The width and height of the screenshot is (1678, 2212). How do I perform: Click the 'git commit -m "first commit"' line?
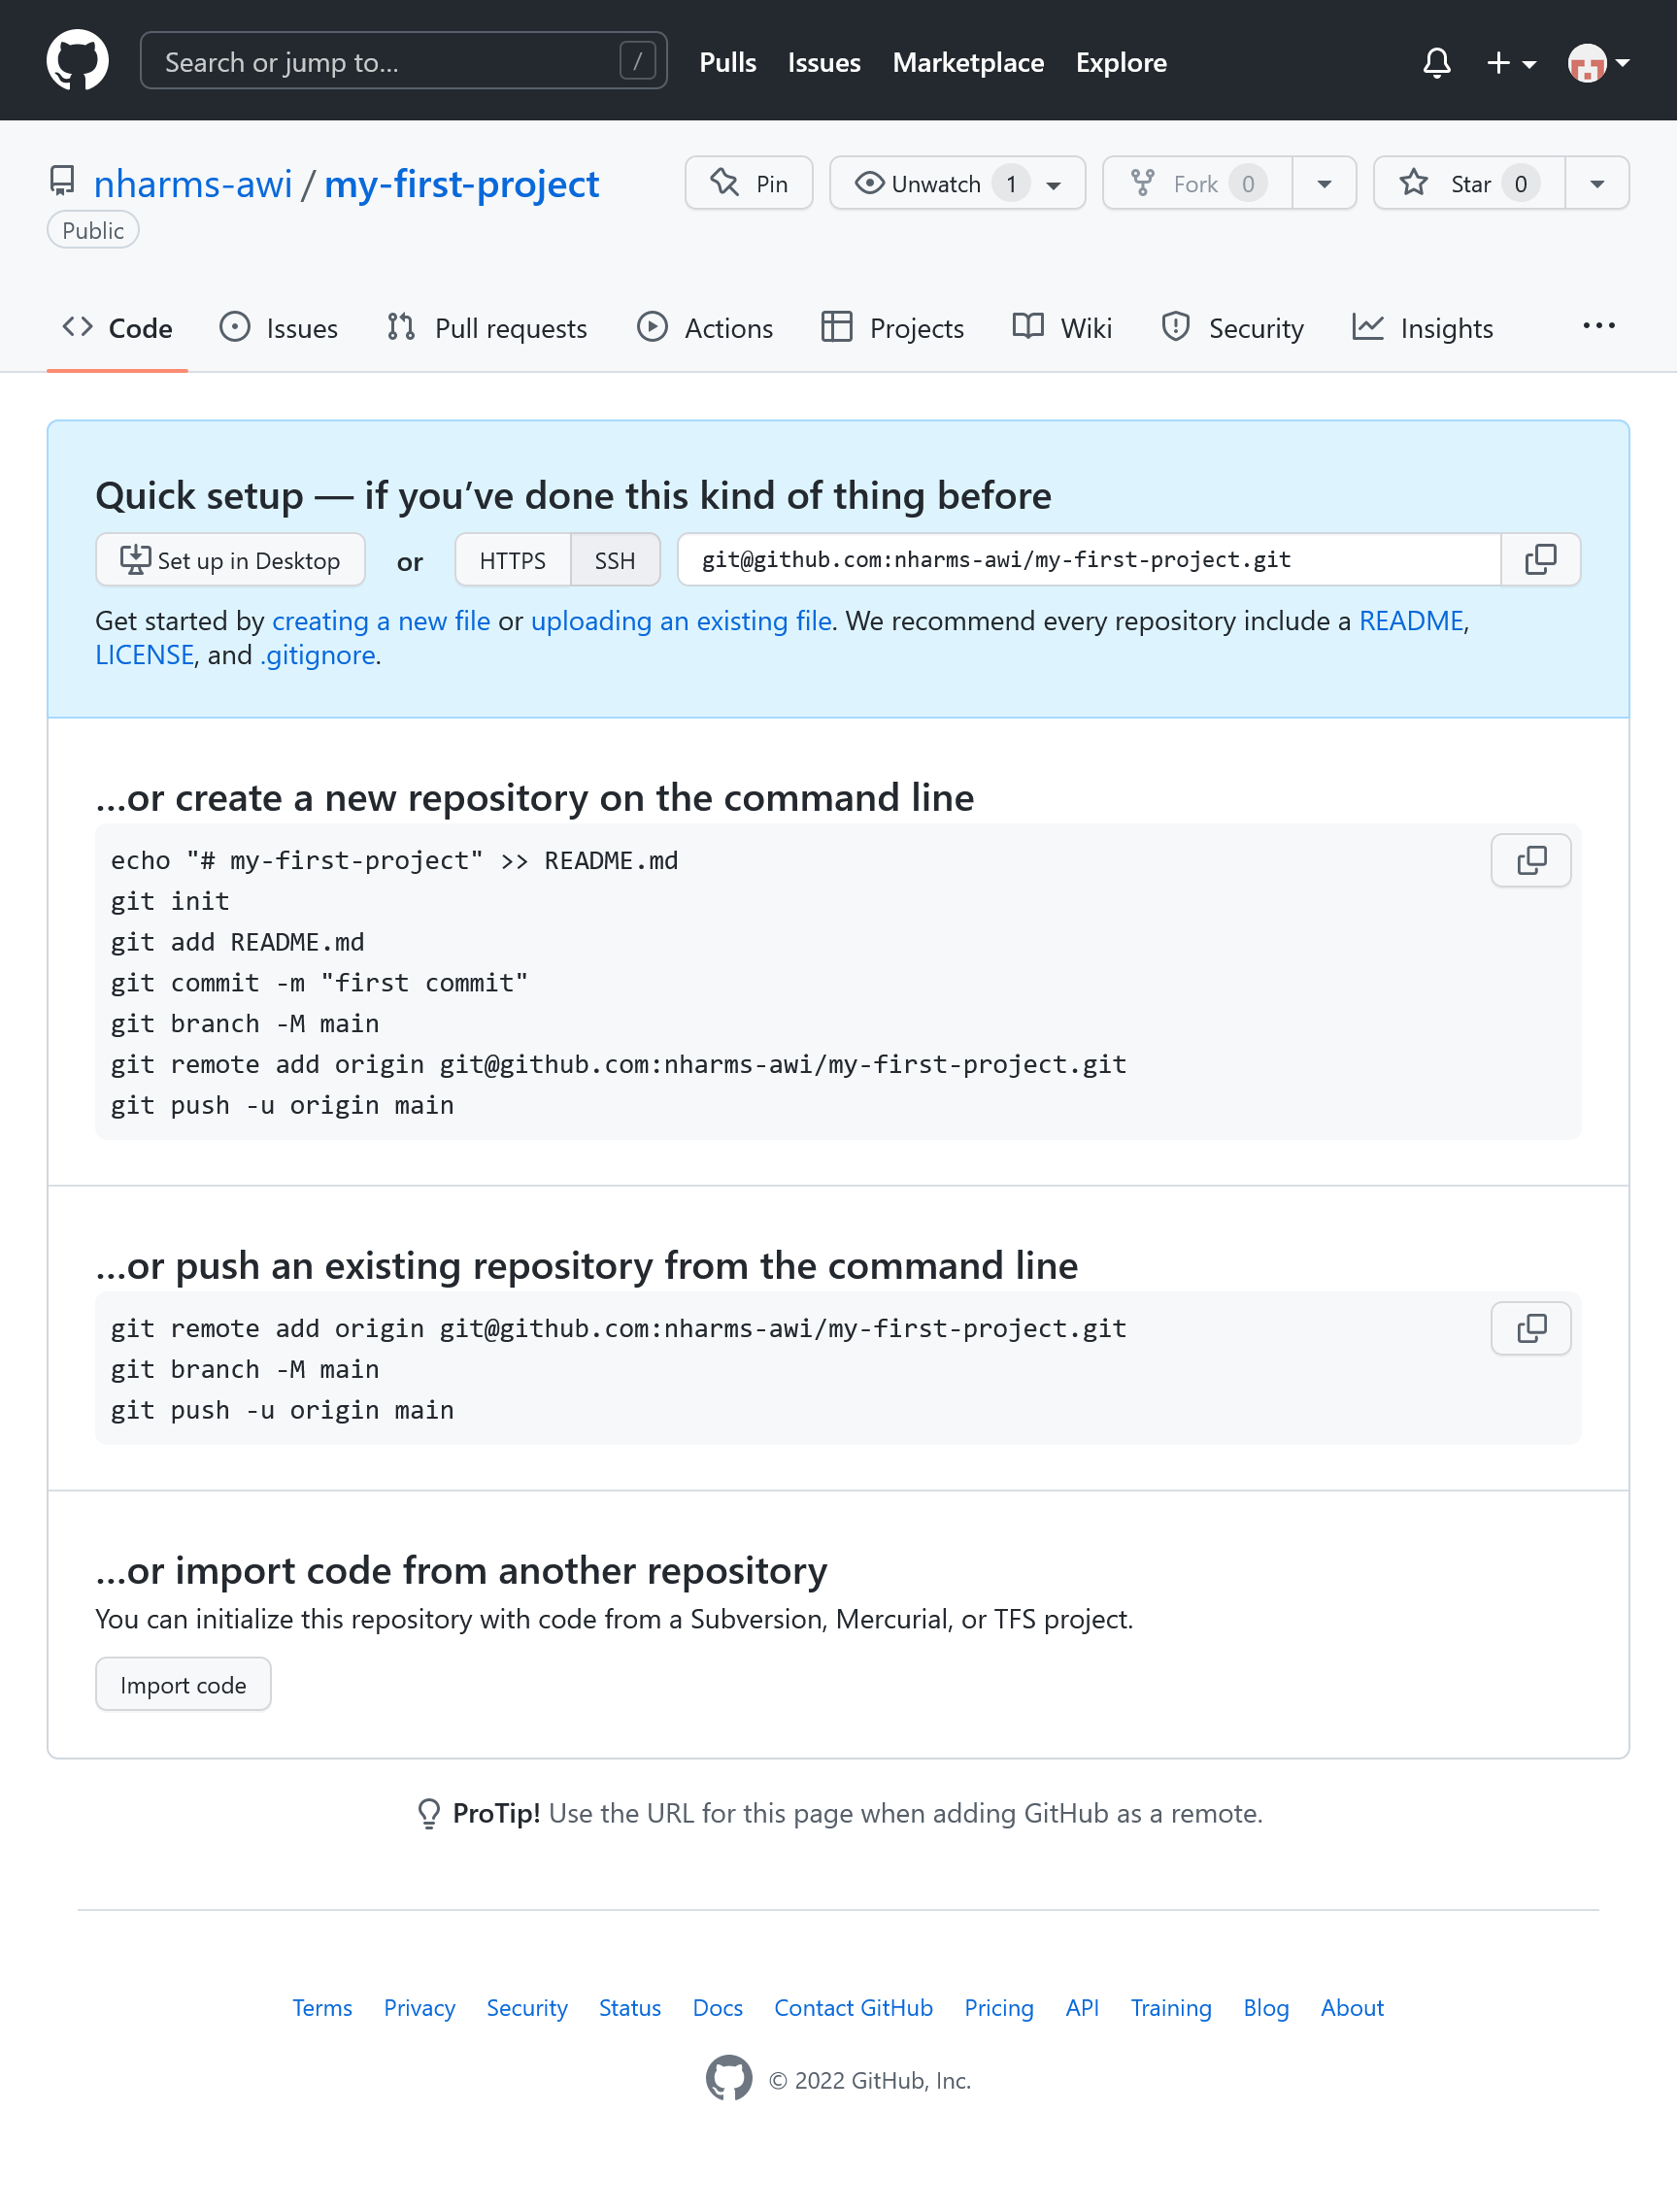[x=319, y=983]
